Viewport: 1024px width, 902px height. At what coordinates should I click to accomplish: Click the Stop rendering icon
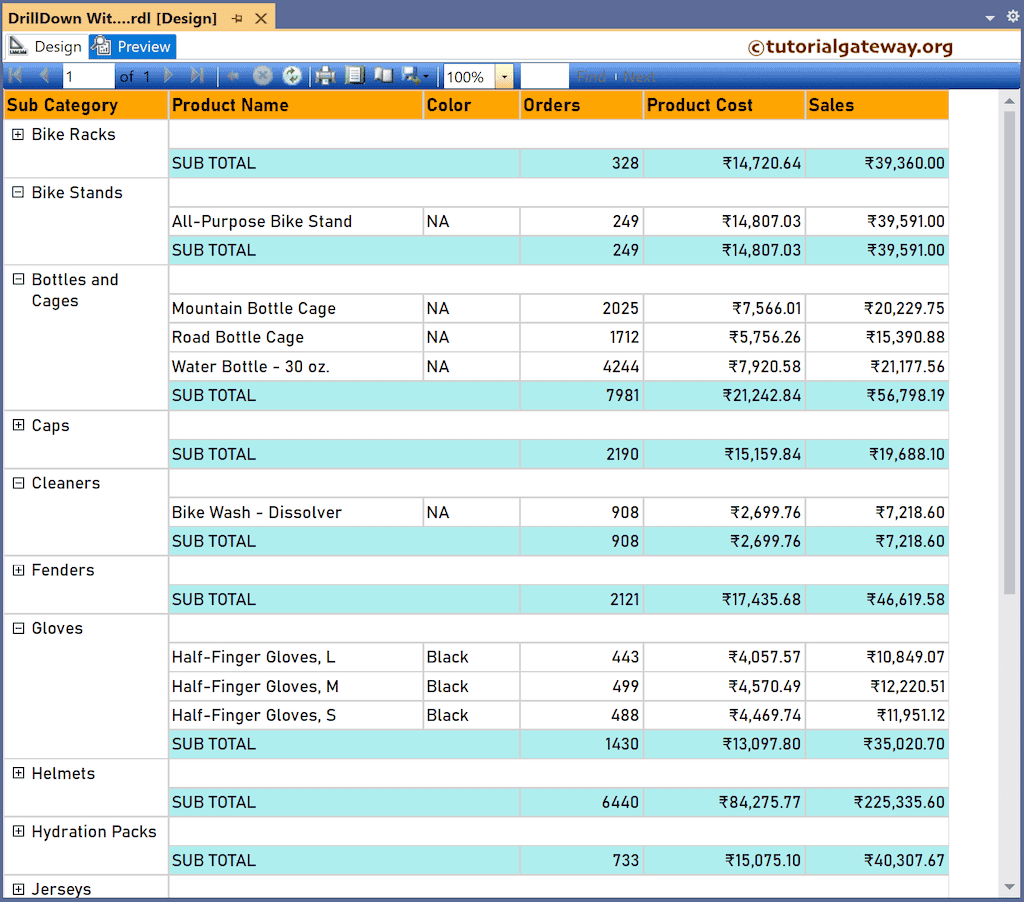[262, 76]
